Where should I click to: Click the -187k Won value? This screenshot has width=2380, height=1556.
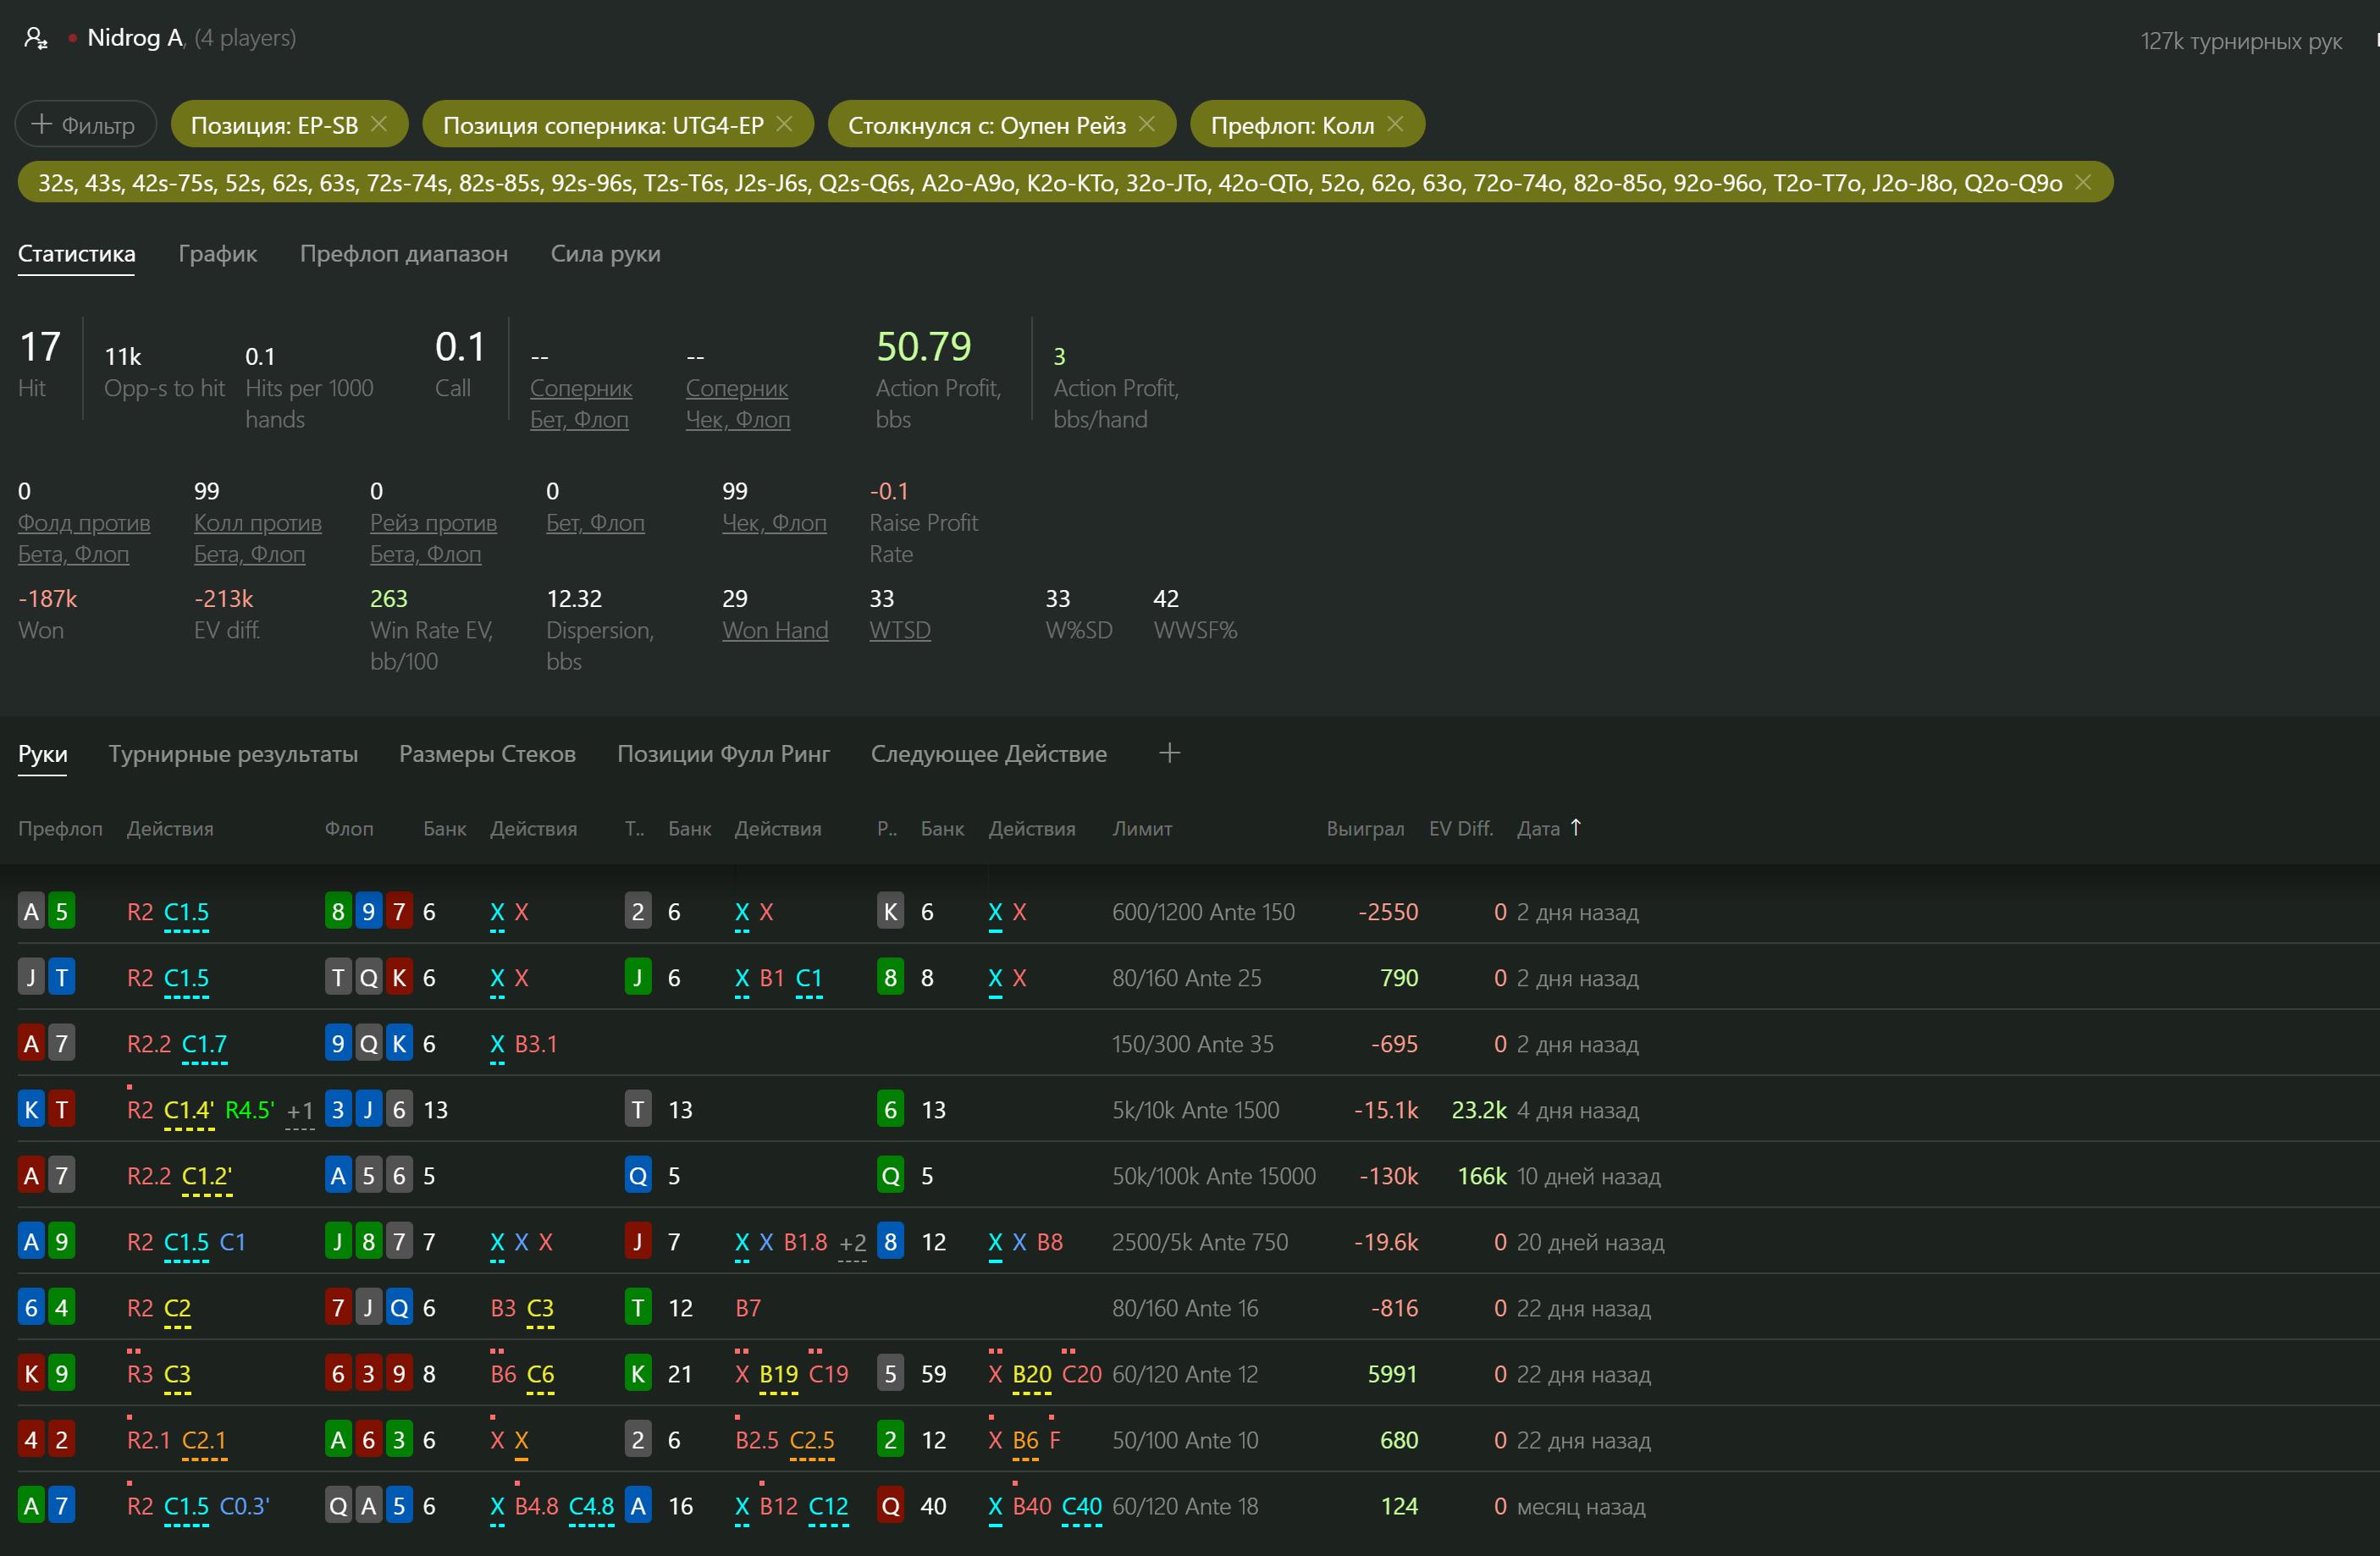[48, 599]
